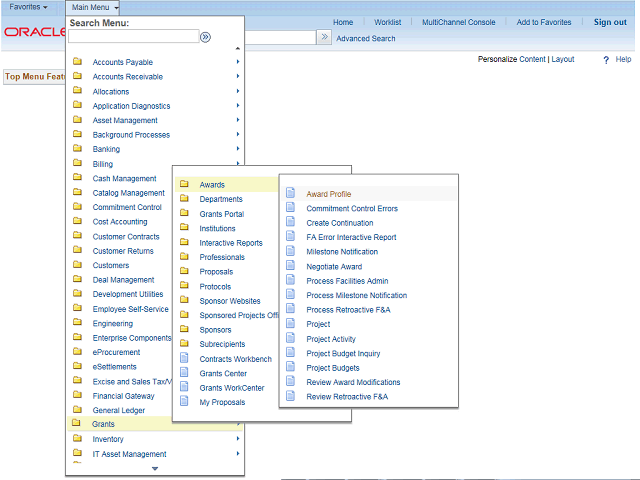640x480 pixels.
Task: Click the Help question mark icon
Action: [x=606, y=60]
